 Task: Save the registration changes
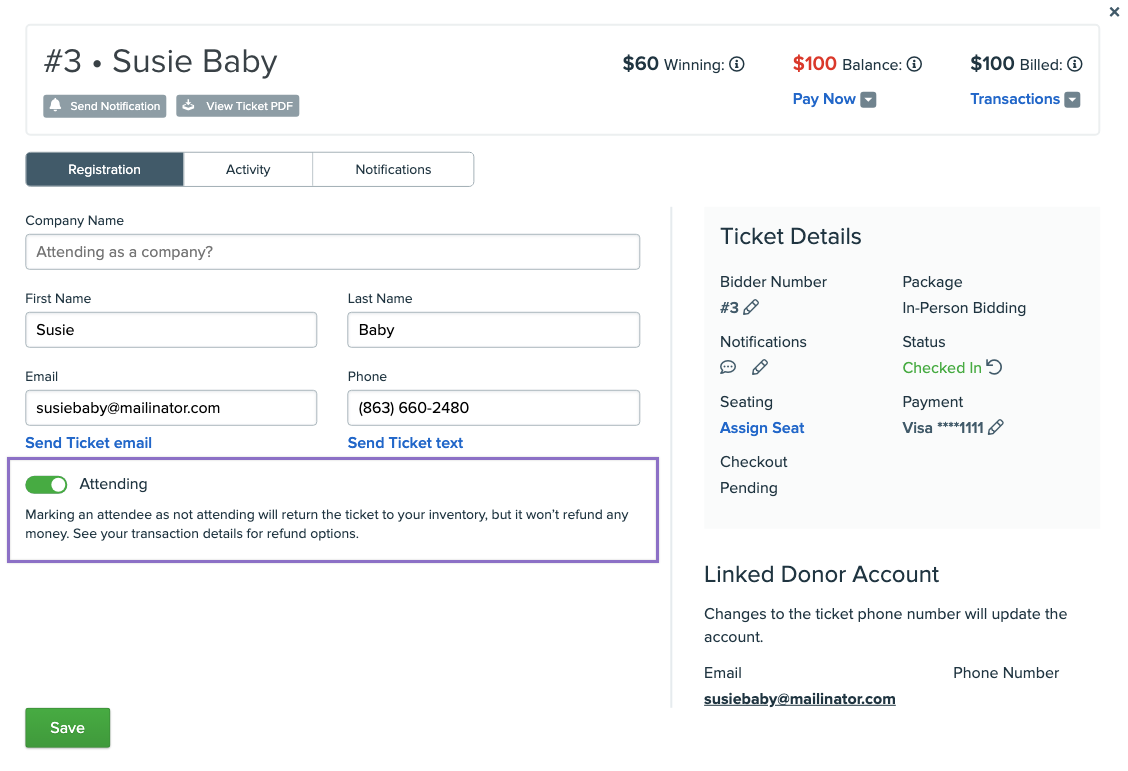point(68,728)
